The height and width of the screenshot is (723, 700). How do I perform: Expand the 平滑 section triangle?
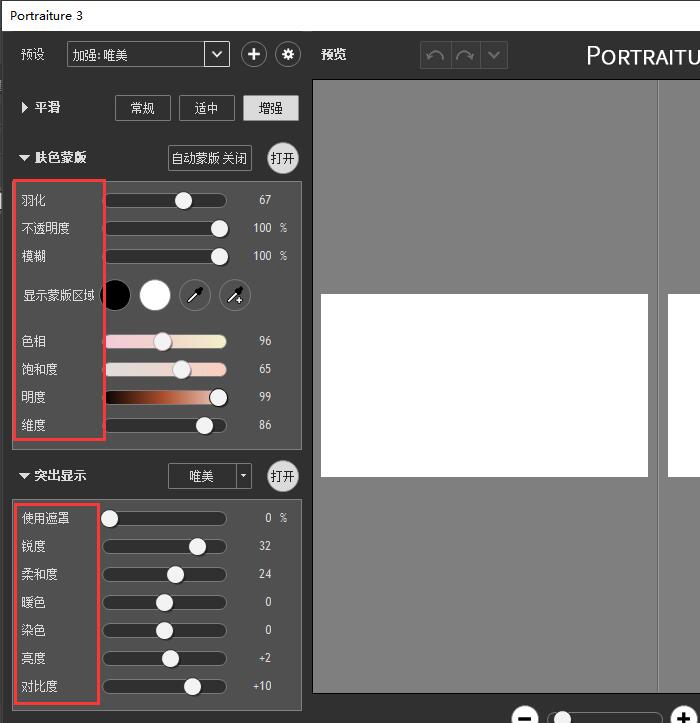click(24, 107)
